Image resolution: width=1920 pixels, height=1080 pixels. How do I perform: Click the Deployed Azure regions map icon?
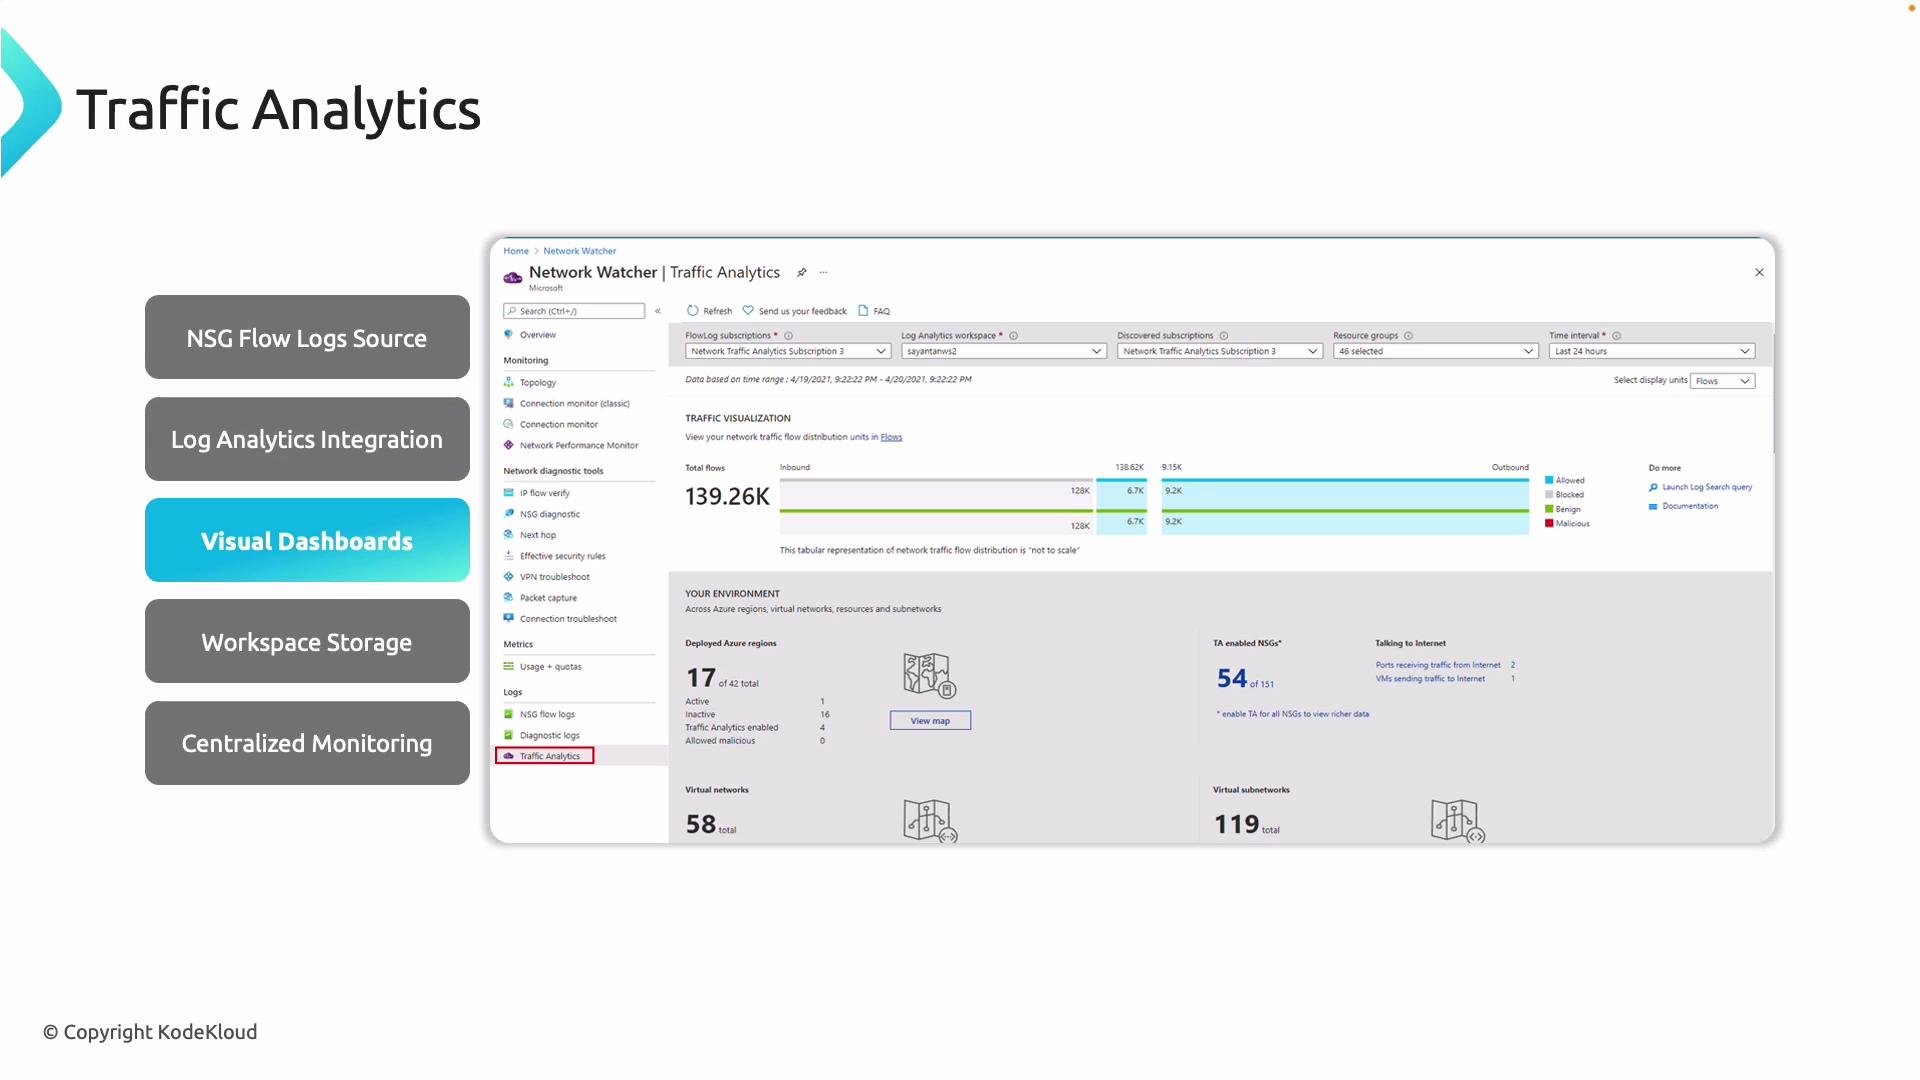(929, 675)
